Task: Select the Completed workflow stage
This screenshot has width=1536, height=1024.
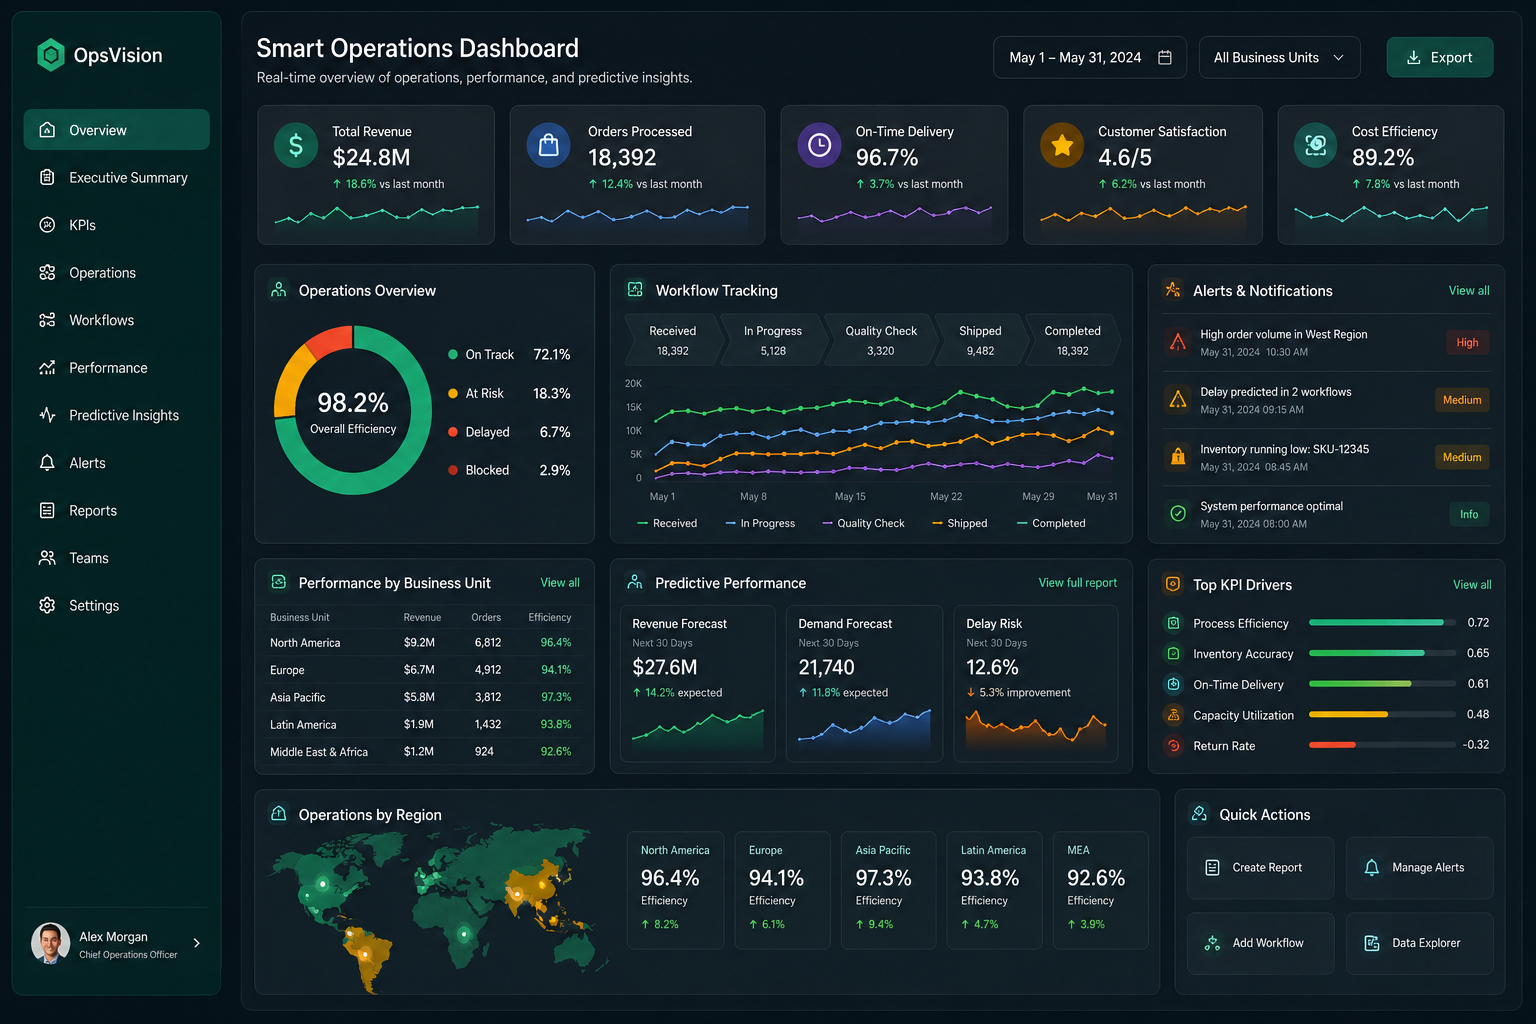Action: pos(1073,340)
